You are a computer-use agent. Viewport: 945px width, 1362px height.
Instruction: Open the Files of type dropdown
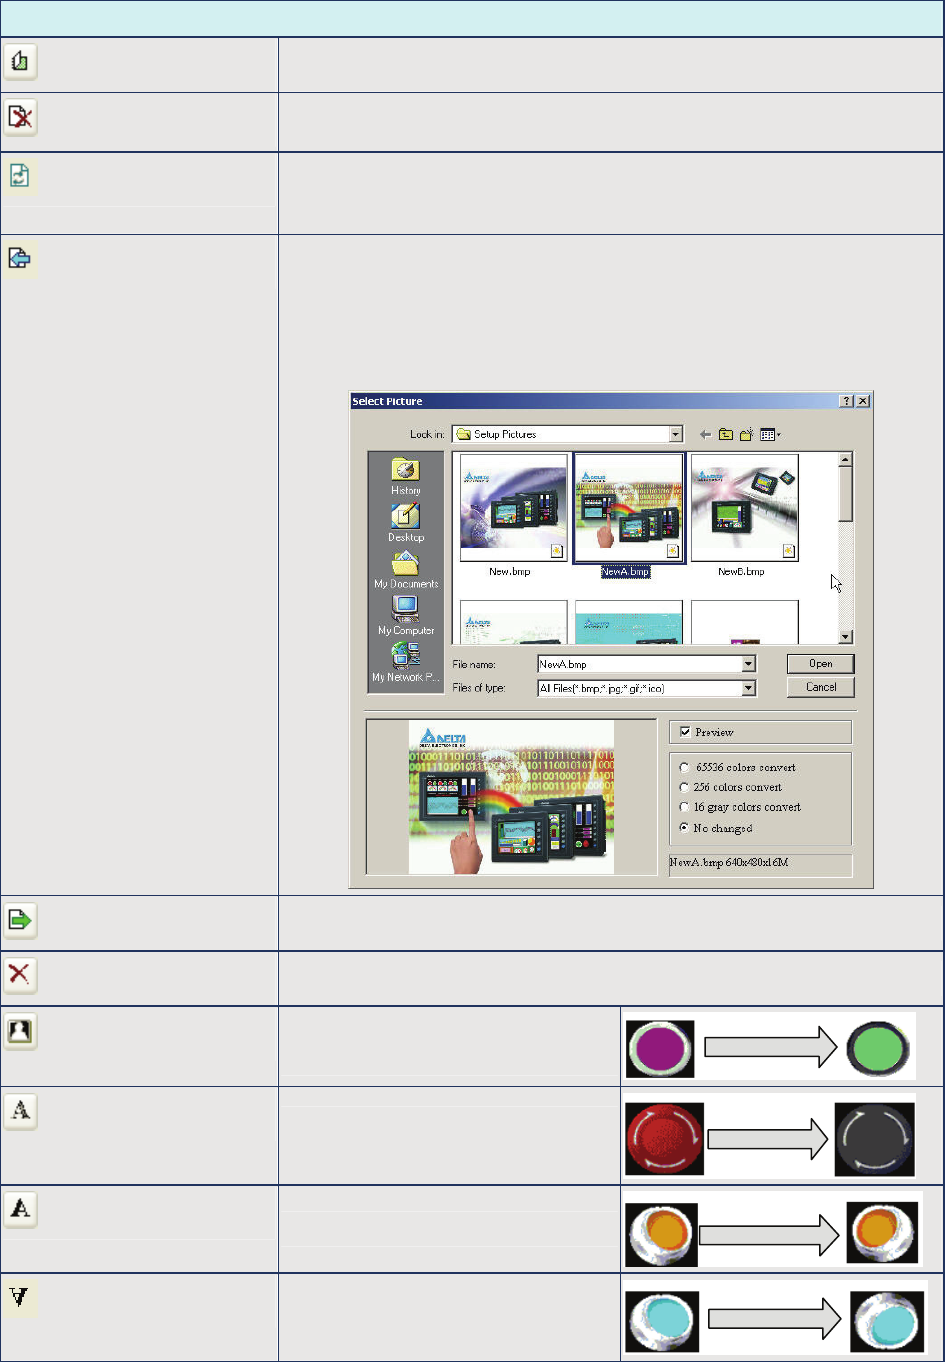point(748,688)
